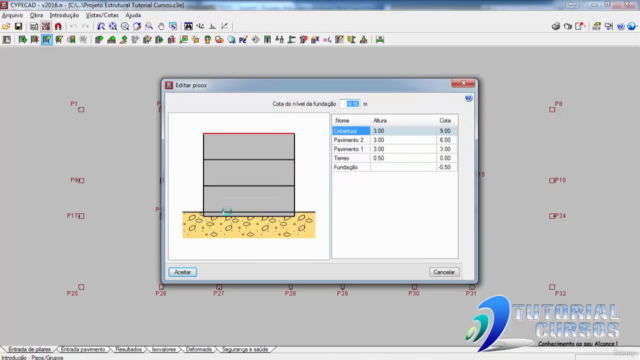640x360 pixels.
Task: Click the Cota -0.50 cell of Fundação
Action: pyautogui.click(x=447, y=167)
